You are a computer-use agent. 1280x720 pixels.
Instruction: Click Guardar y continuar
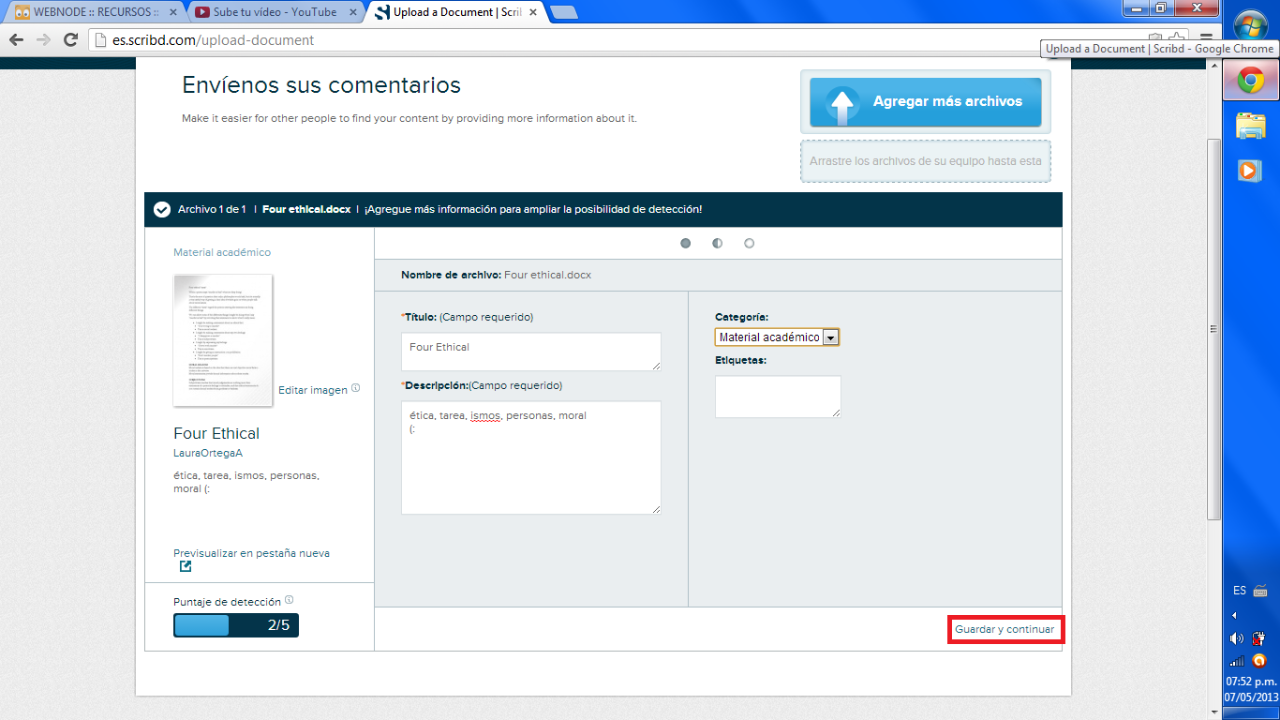click(x=1004, y=630)
